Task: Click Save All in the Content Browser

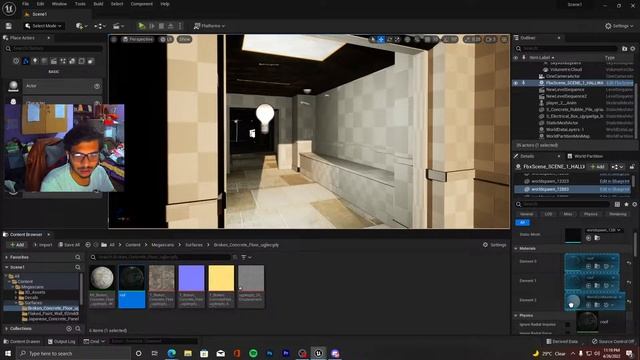Action: [x=69, y=245]
